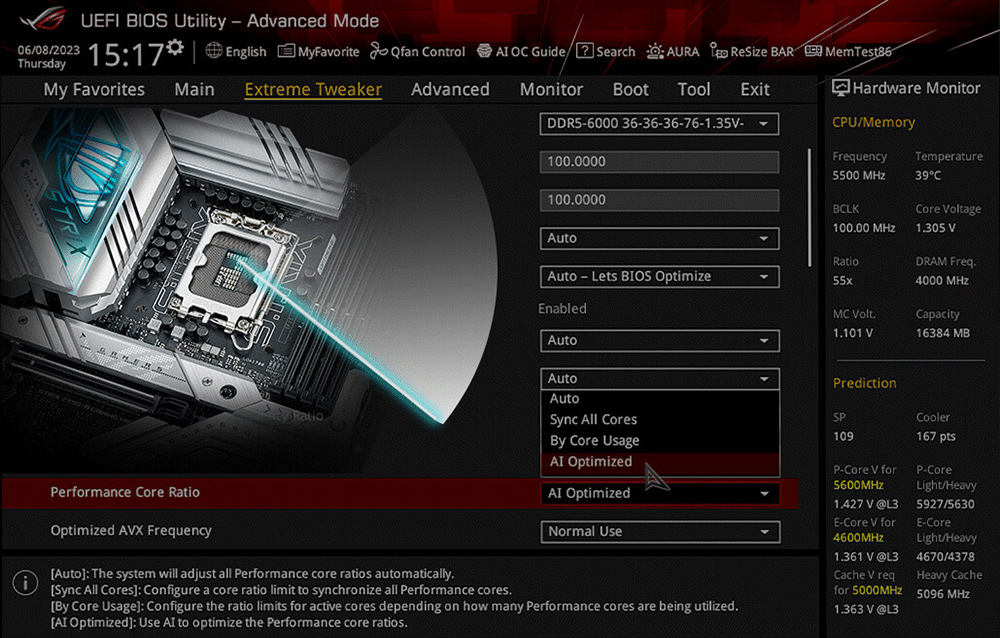Click the 5000MHz cache value
The image size is (1000, 638).
pos(877,590)
